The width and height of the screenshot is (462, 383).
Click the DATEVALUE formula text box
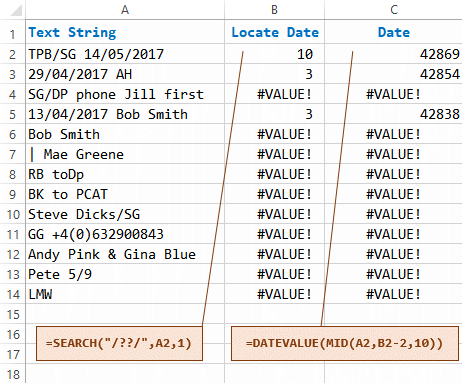point(345,343)
